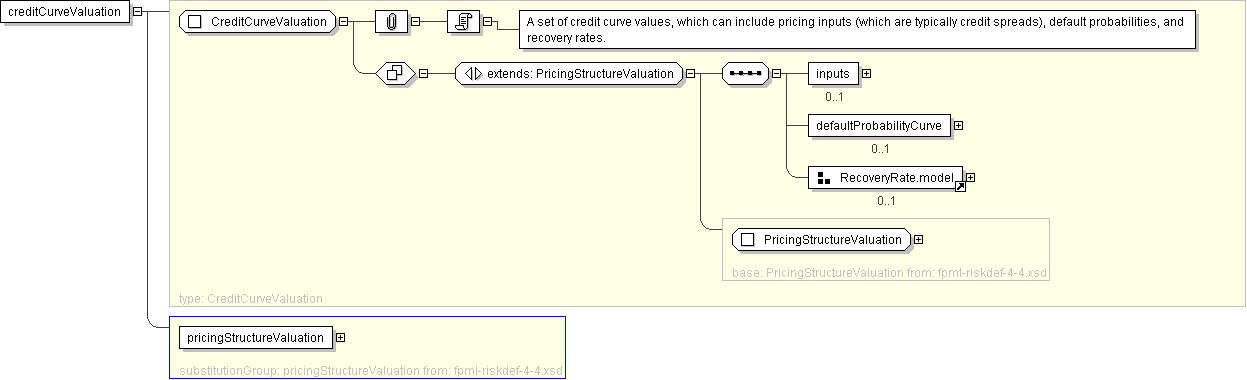The height and width of the screenshot is (380, 1247).
Task: Click the CreditCurveValuation complex type square
Action: [x=196, y=21]
